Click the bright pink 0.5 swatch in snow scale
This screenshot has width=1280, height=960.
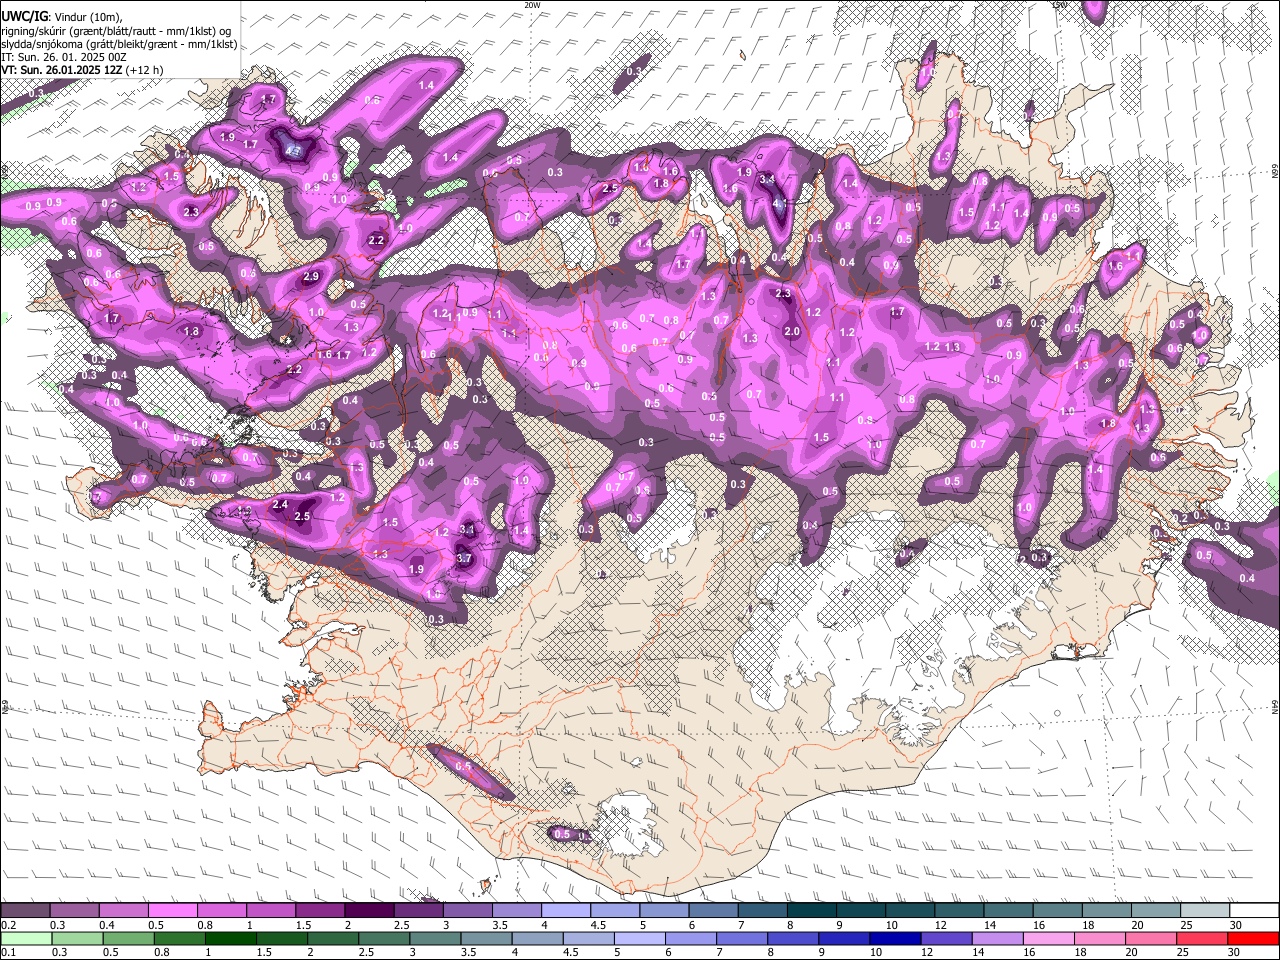coord(172,911)
